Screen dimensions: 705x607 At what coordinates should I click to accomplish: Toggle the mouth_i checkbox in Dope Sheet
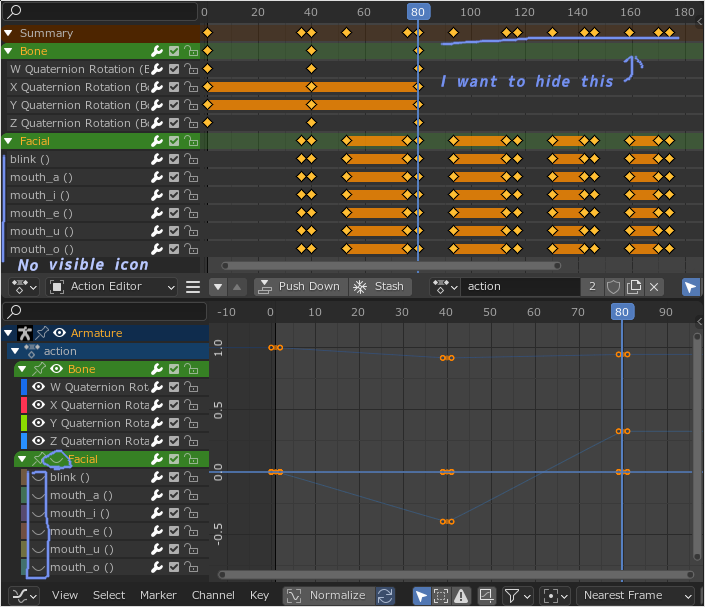point(174,195)
